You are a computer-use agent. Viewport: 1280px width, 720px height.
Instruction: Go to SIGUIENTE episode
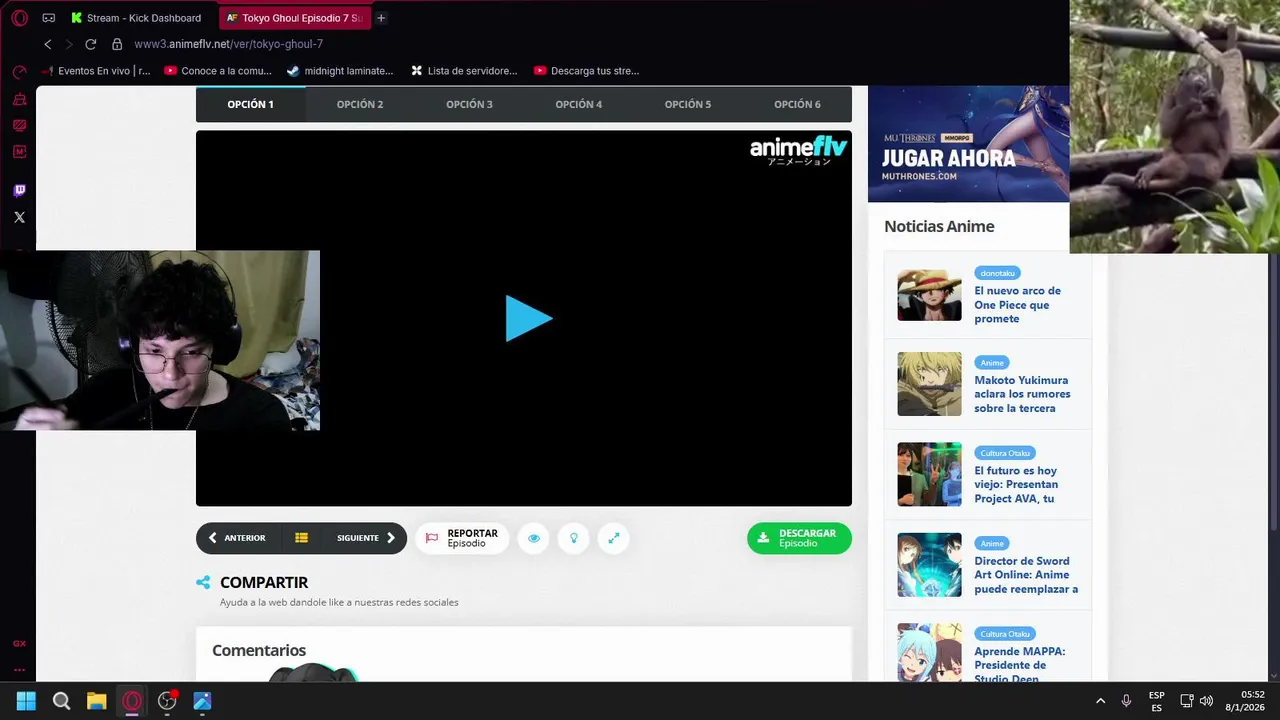click(x=366, y=538)
